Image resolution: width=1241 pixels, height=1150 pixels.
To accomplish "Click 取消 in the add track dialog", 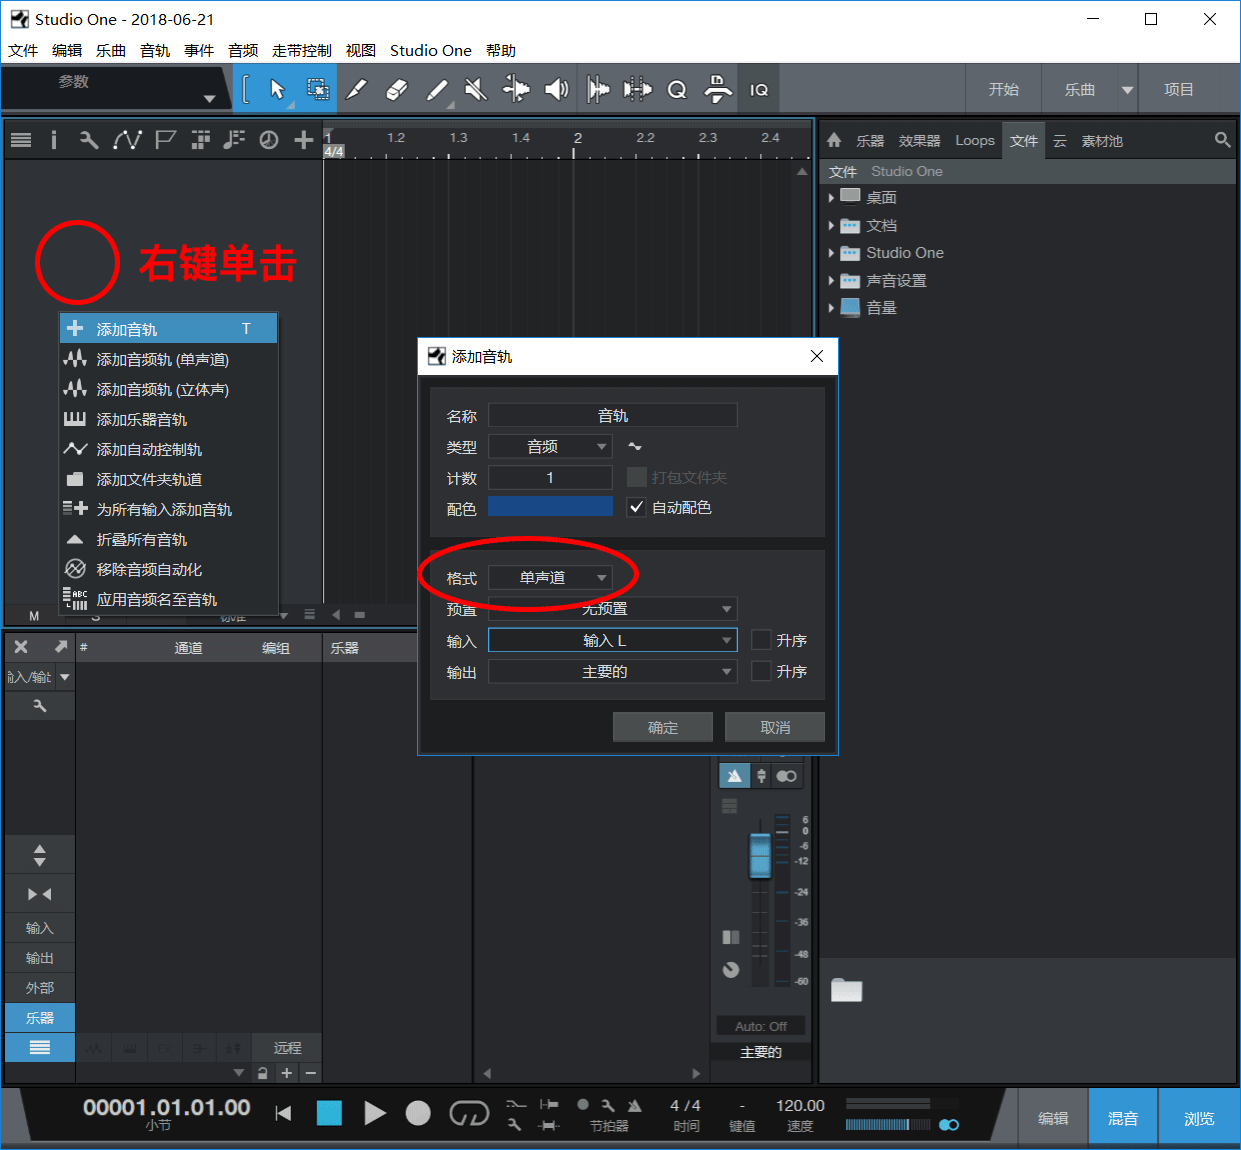I will (x=775, y=727).
